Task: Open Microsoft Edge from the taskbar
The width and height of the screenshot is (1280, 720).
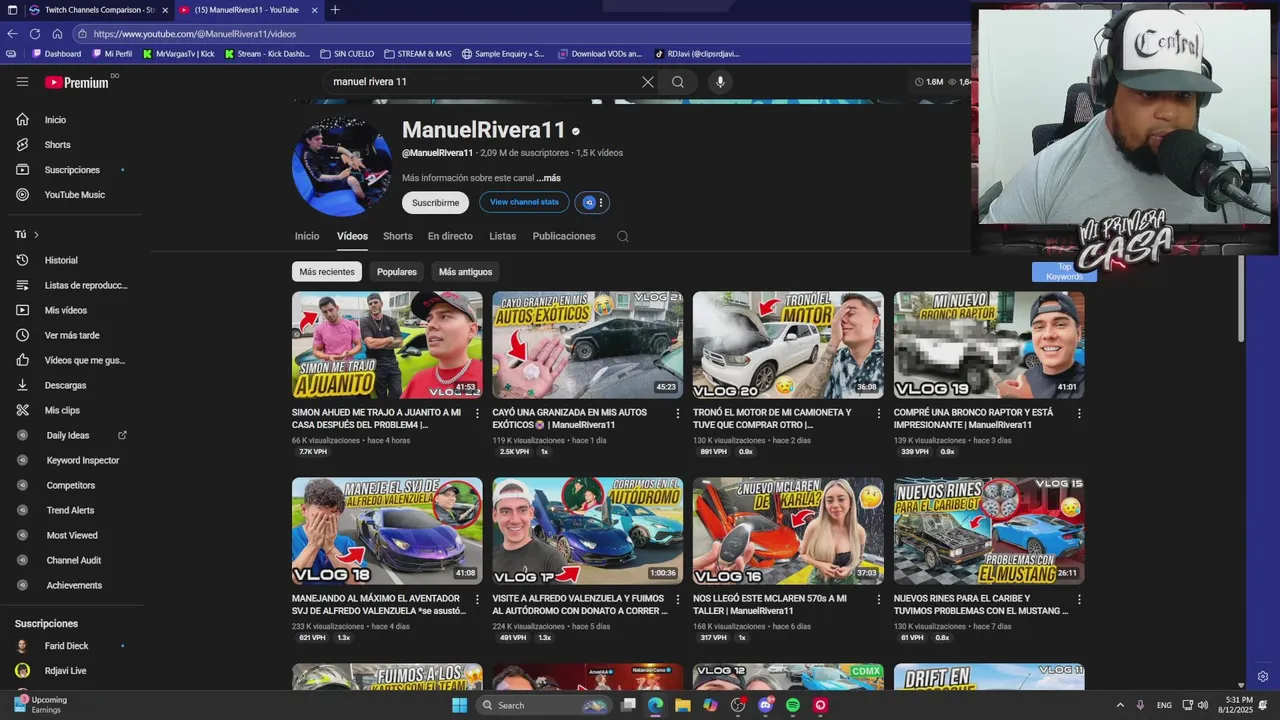Action: point(655,705)
